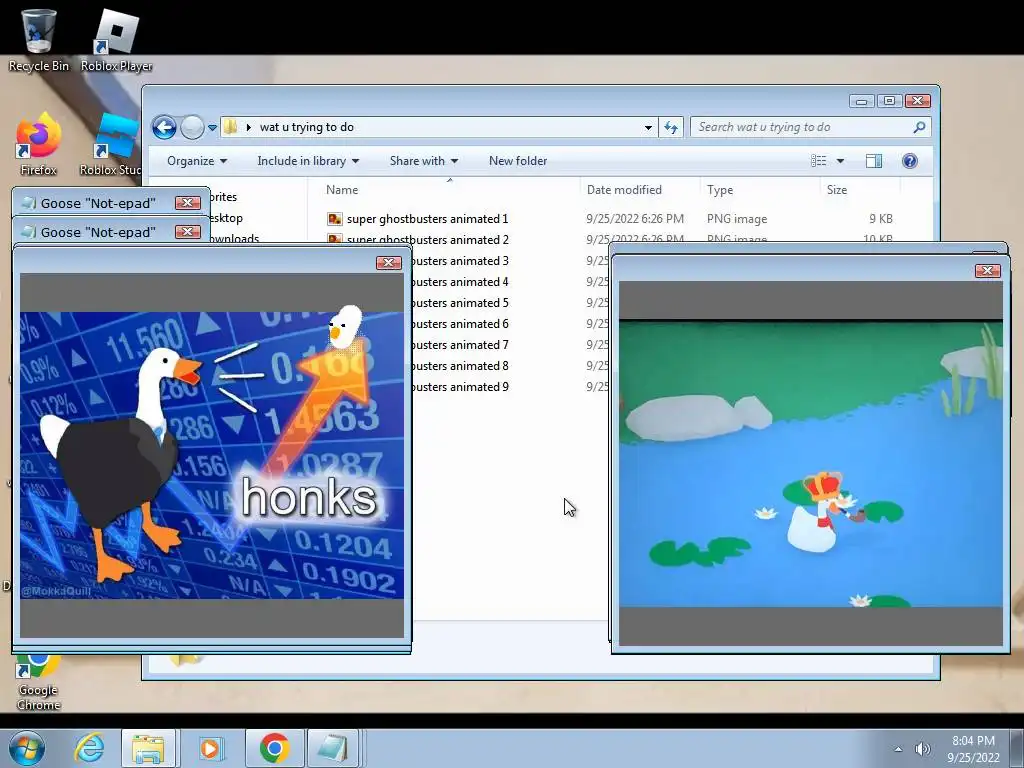
Task: Open the Roblox Studio desktop shortcut
Action: [x=110, y=144]
